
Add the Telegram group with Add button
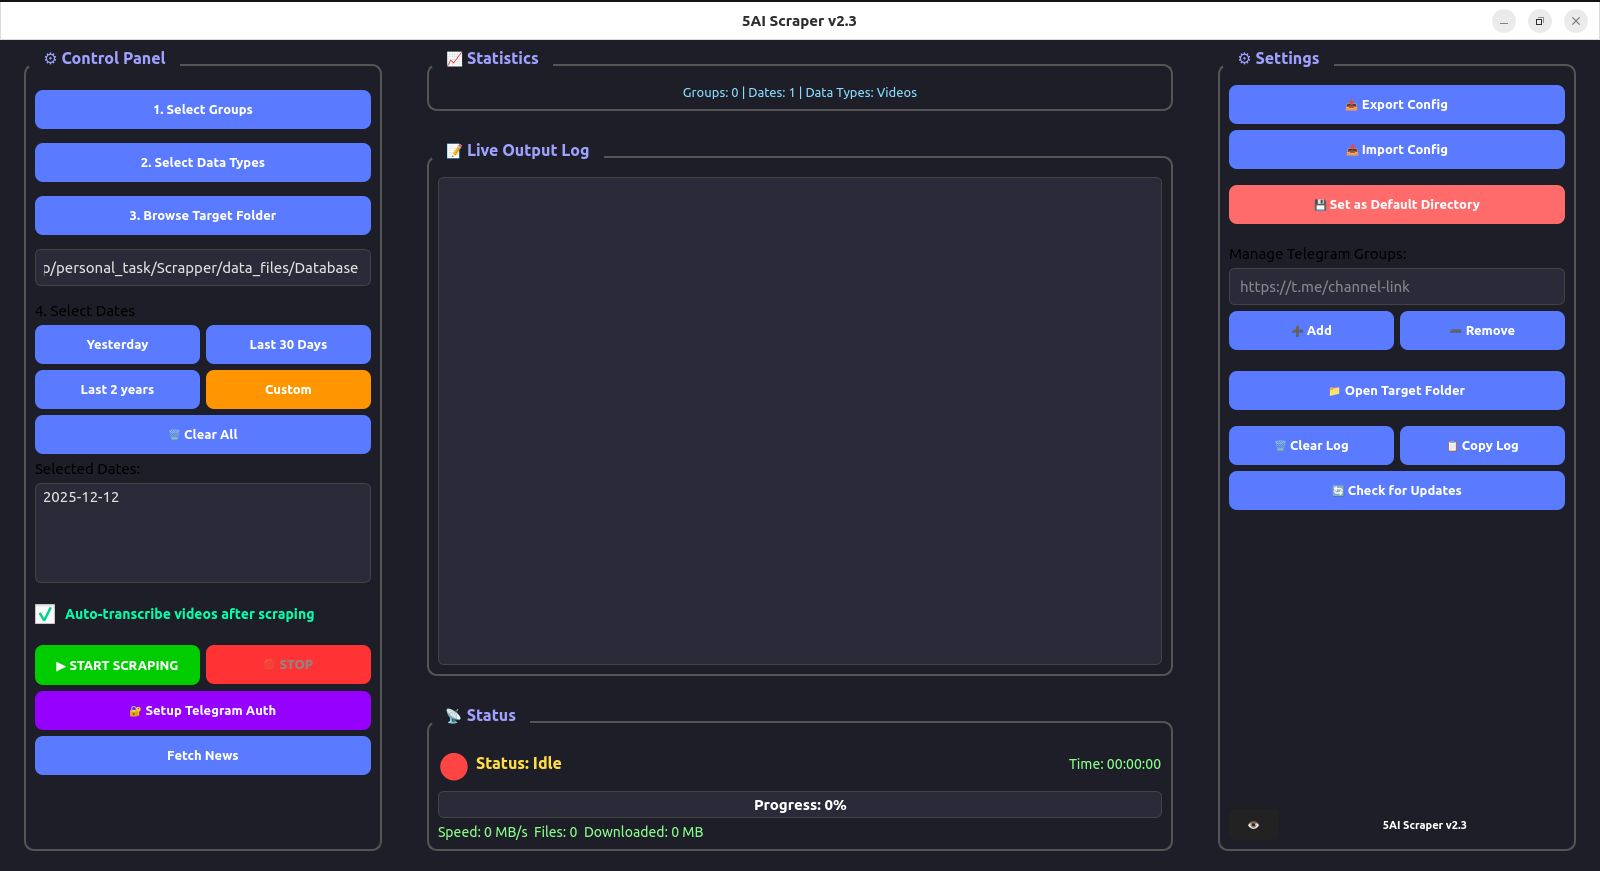[x=1310, y=330]
